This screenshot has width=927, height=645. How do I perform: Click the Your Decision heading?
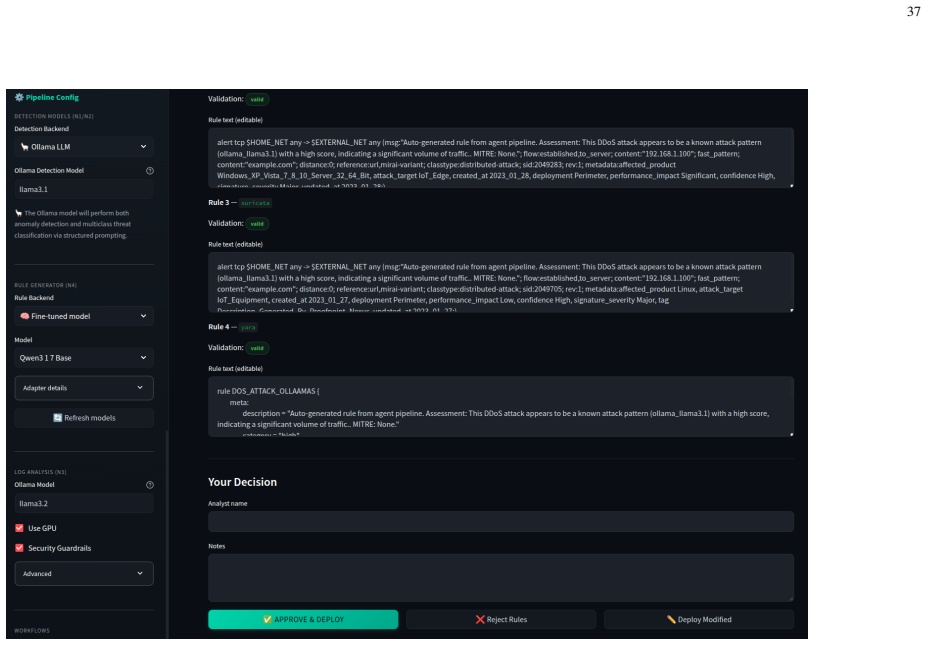tap(242, 482)
